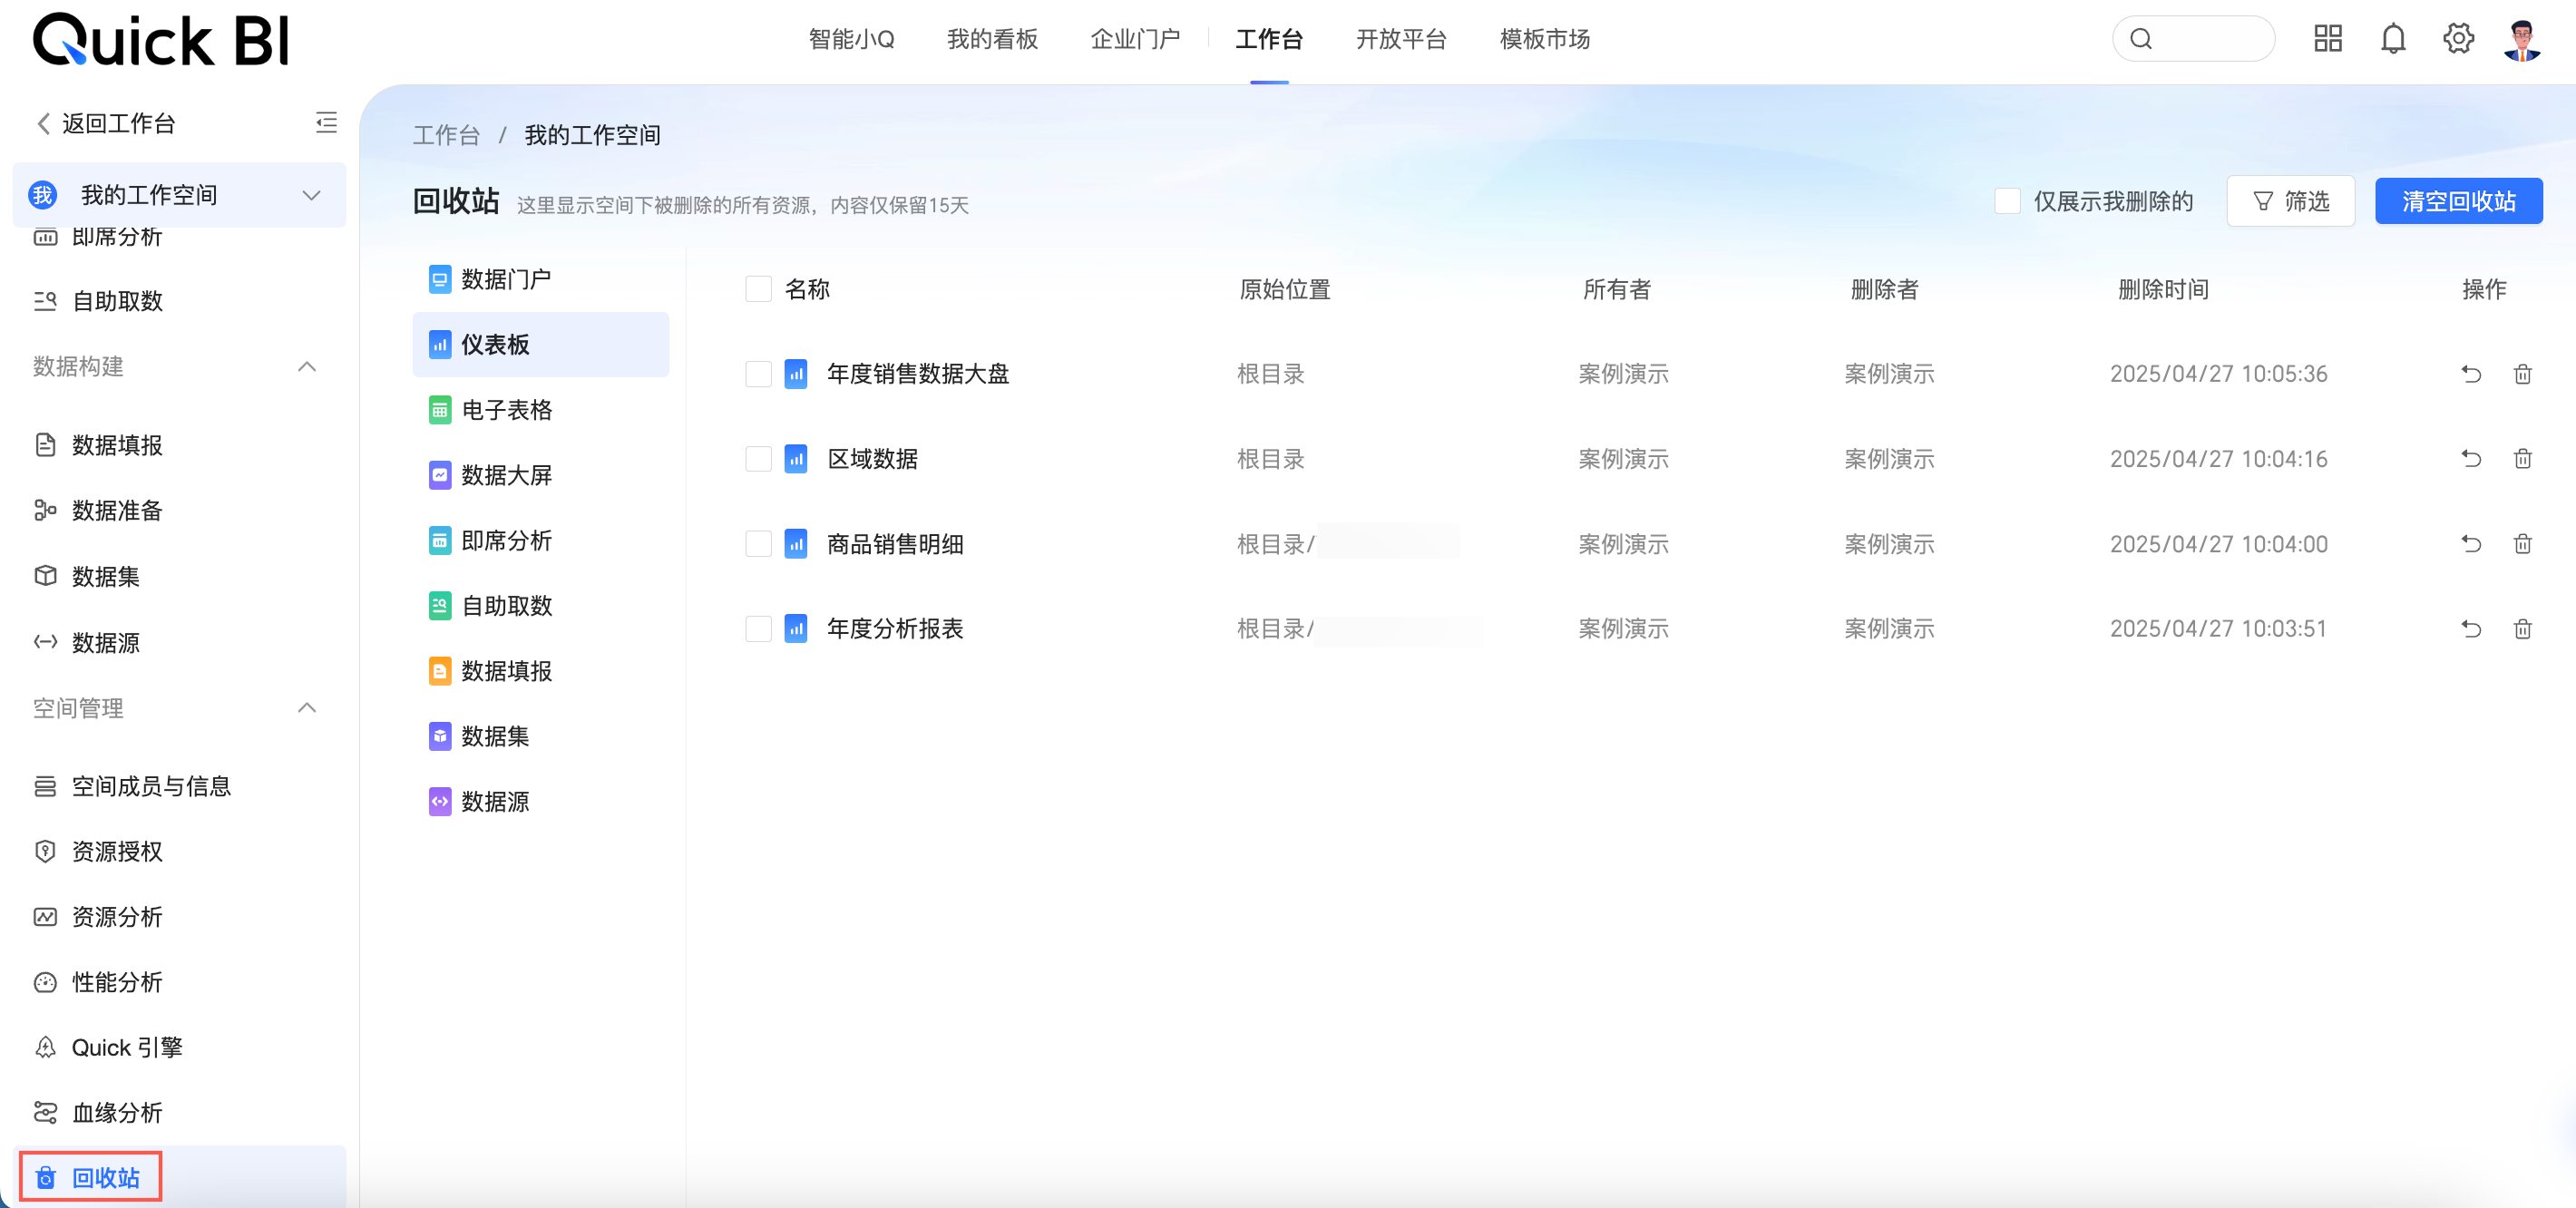Click the Quick BI logo

click(x=161, y=40)
